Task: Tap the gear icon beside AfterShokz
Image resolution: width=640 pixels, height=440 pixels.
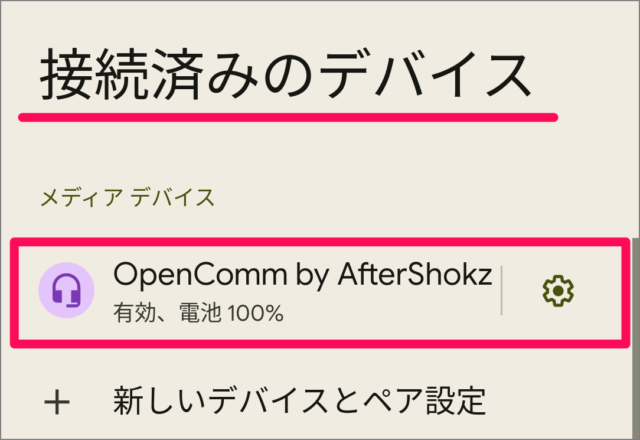Action: pos(558,291)
